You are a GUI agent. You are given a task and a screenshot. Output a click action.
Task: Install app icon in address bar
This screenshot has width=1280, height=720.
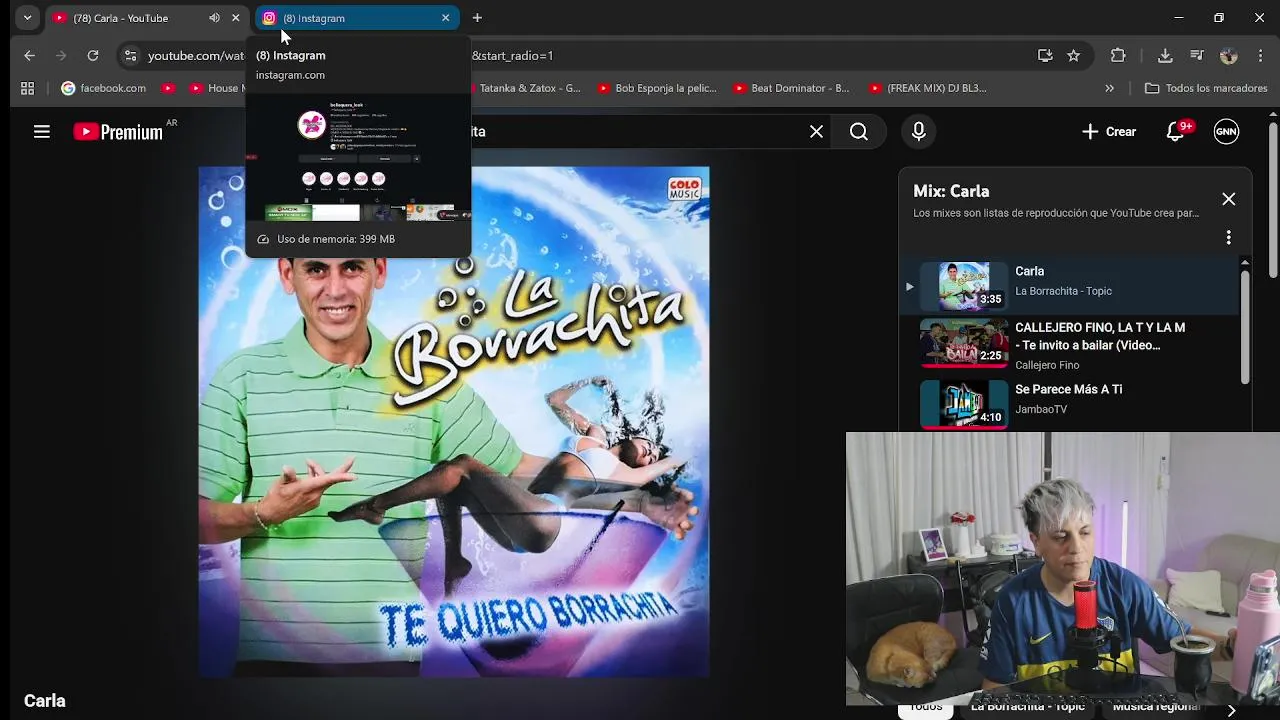(x=1045, y=56)
